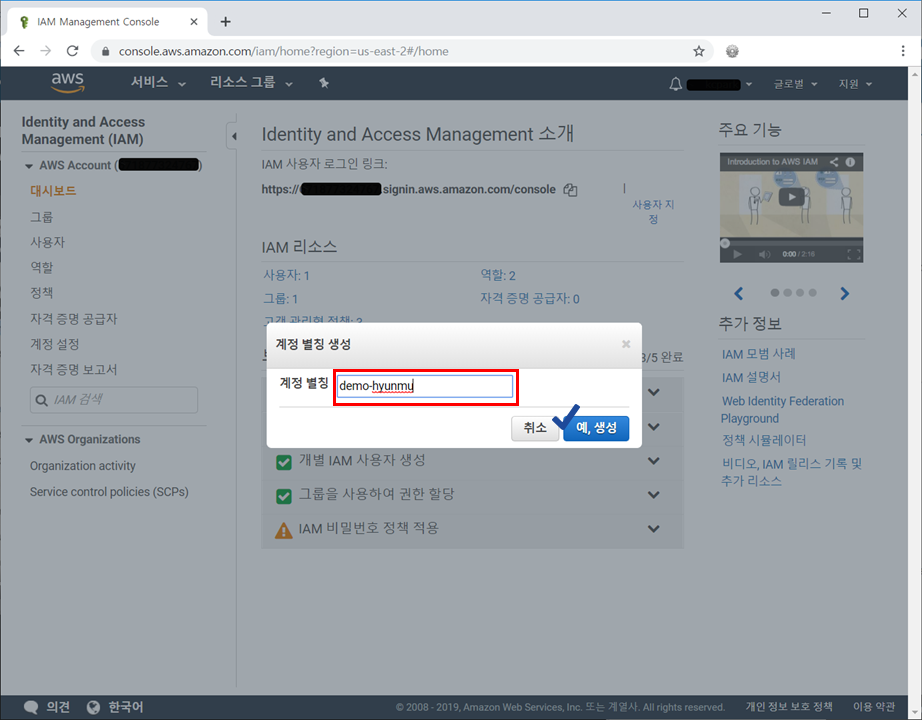
Task: Select the fourth carousel dot
Action: coord(813,292)
